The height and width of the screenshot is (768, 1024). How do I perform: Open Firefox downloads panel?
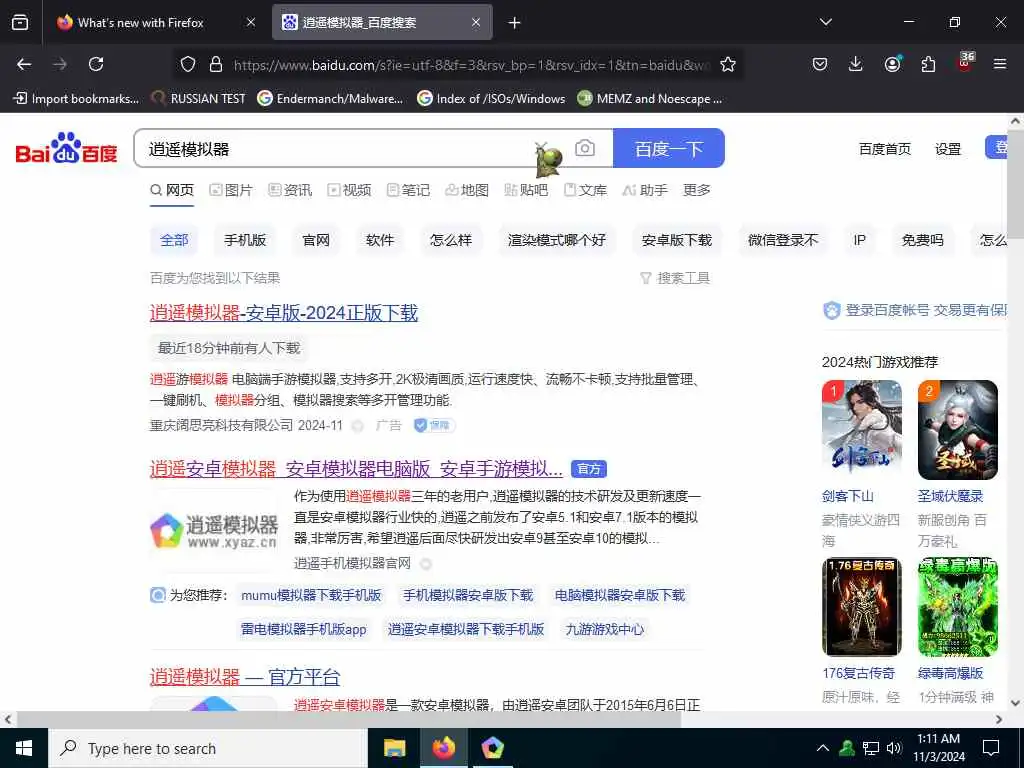(856, 64)
